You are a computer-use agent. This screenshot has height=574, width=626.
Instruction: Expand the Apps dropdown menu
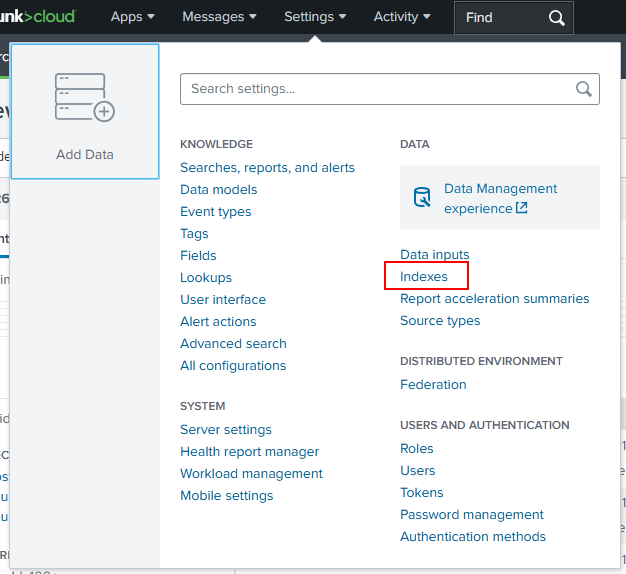point(132,17)
